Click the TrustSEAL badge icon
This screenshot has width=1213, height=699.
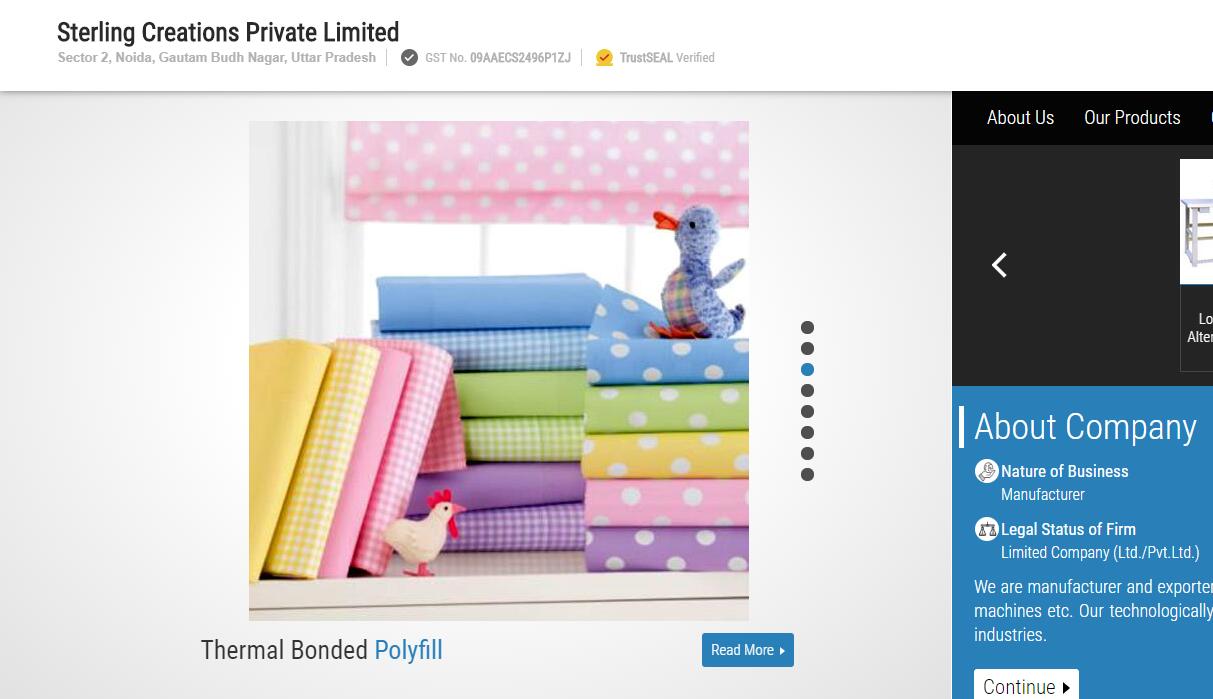604,58
